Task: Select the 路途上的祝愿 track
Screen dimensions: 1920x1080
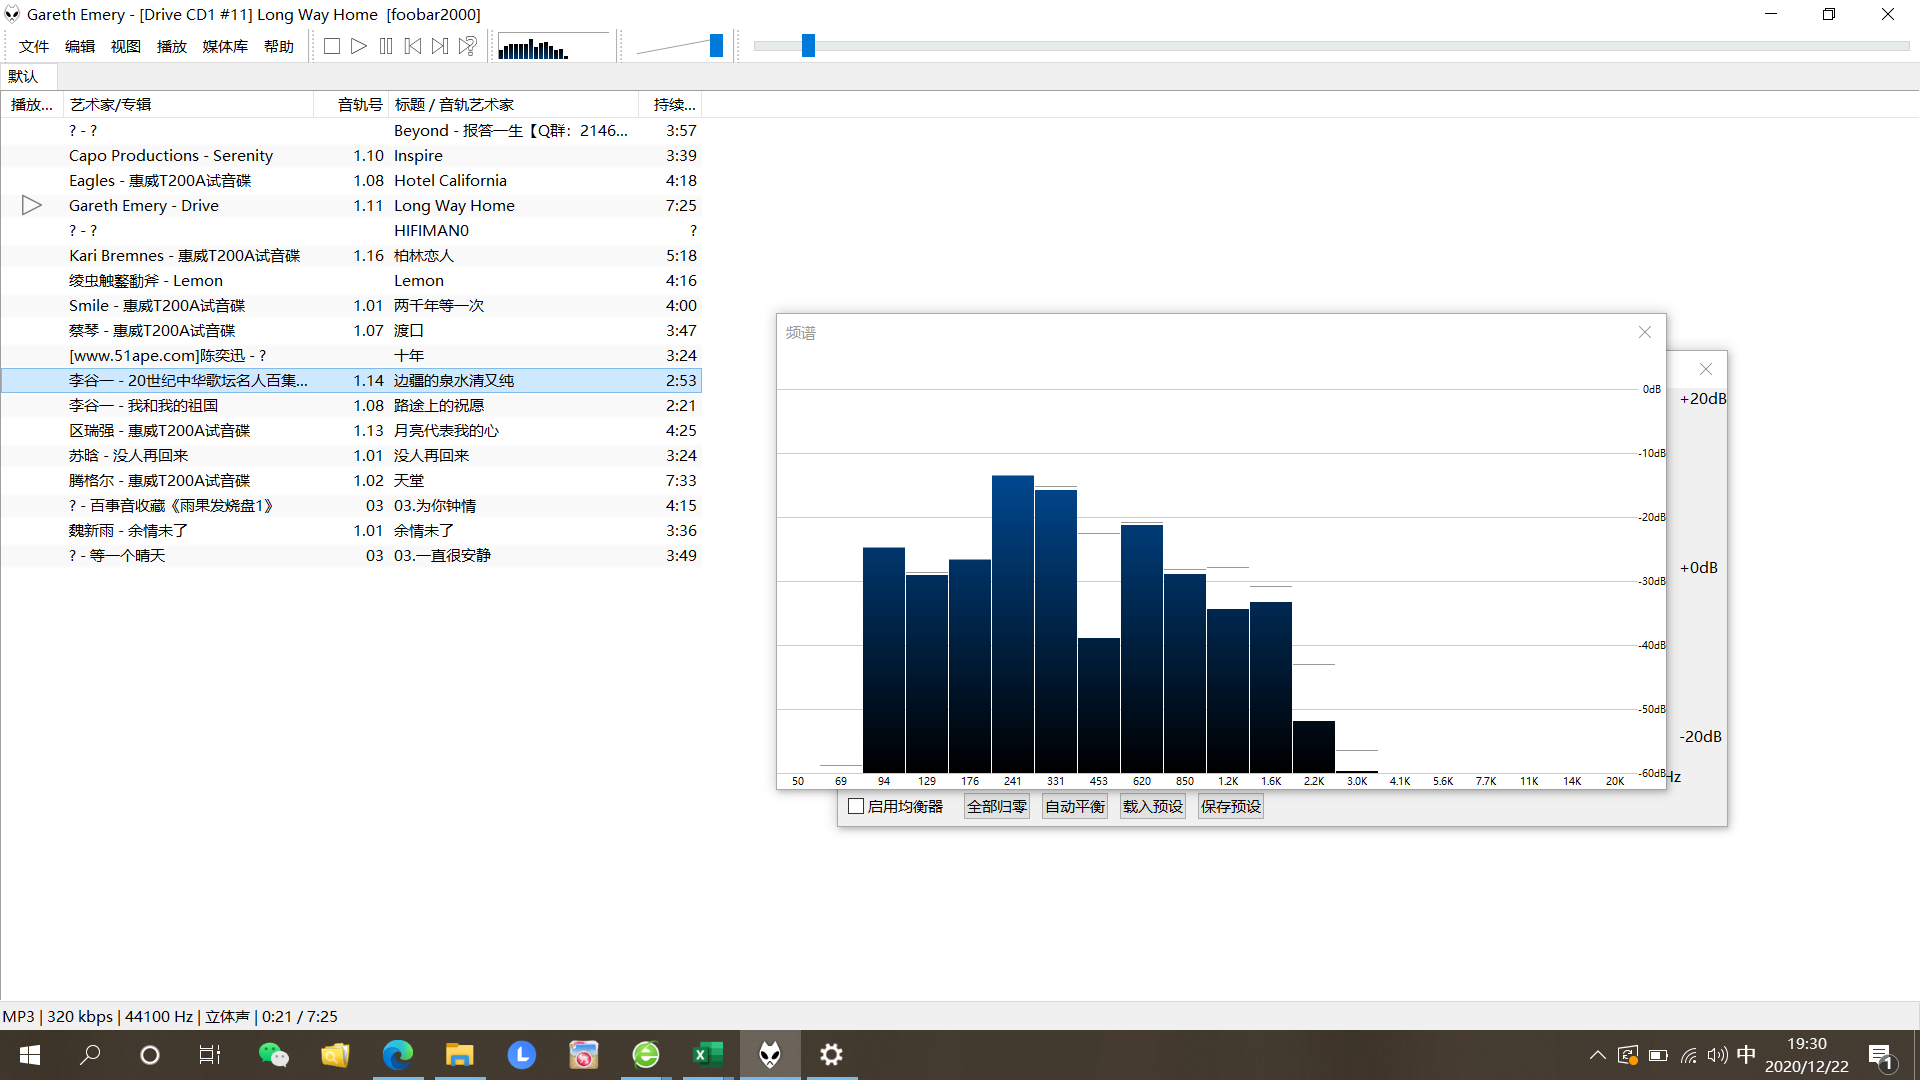Action: pos(351,405)
